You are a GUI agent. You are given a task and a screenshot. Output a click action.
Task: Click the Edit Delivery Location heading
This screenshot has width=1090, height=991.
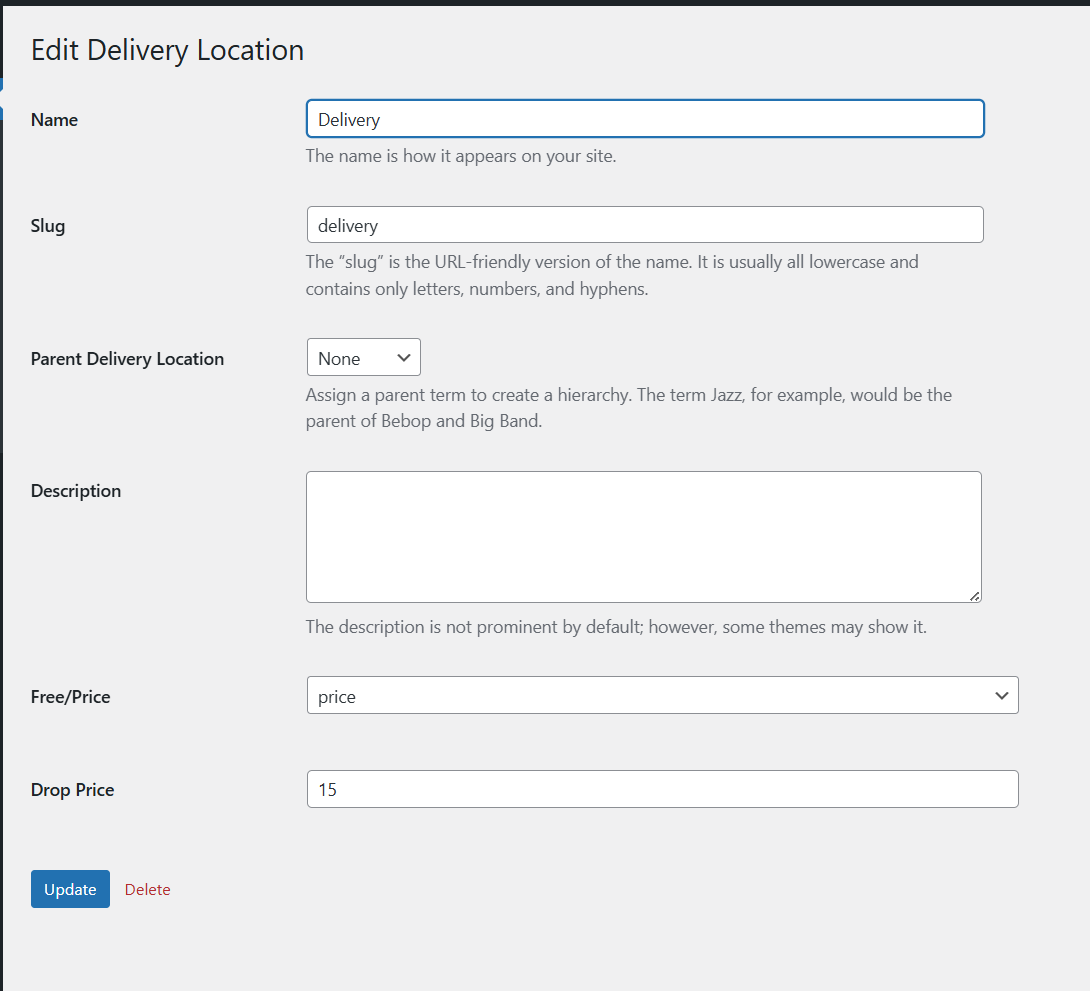(168, 50)
